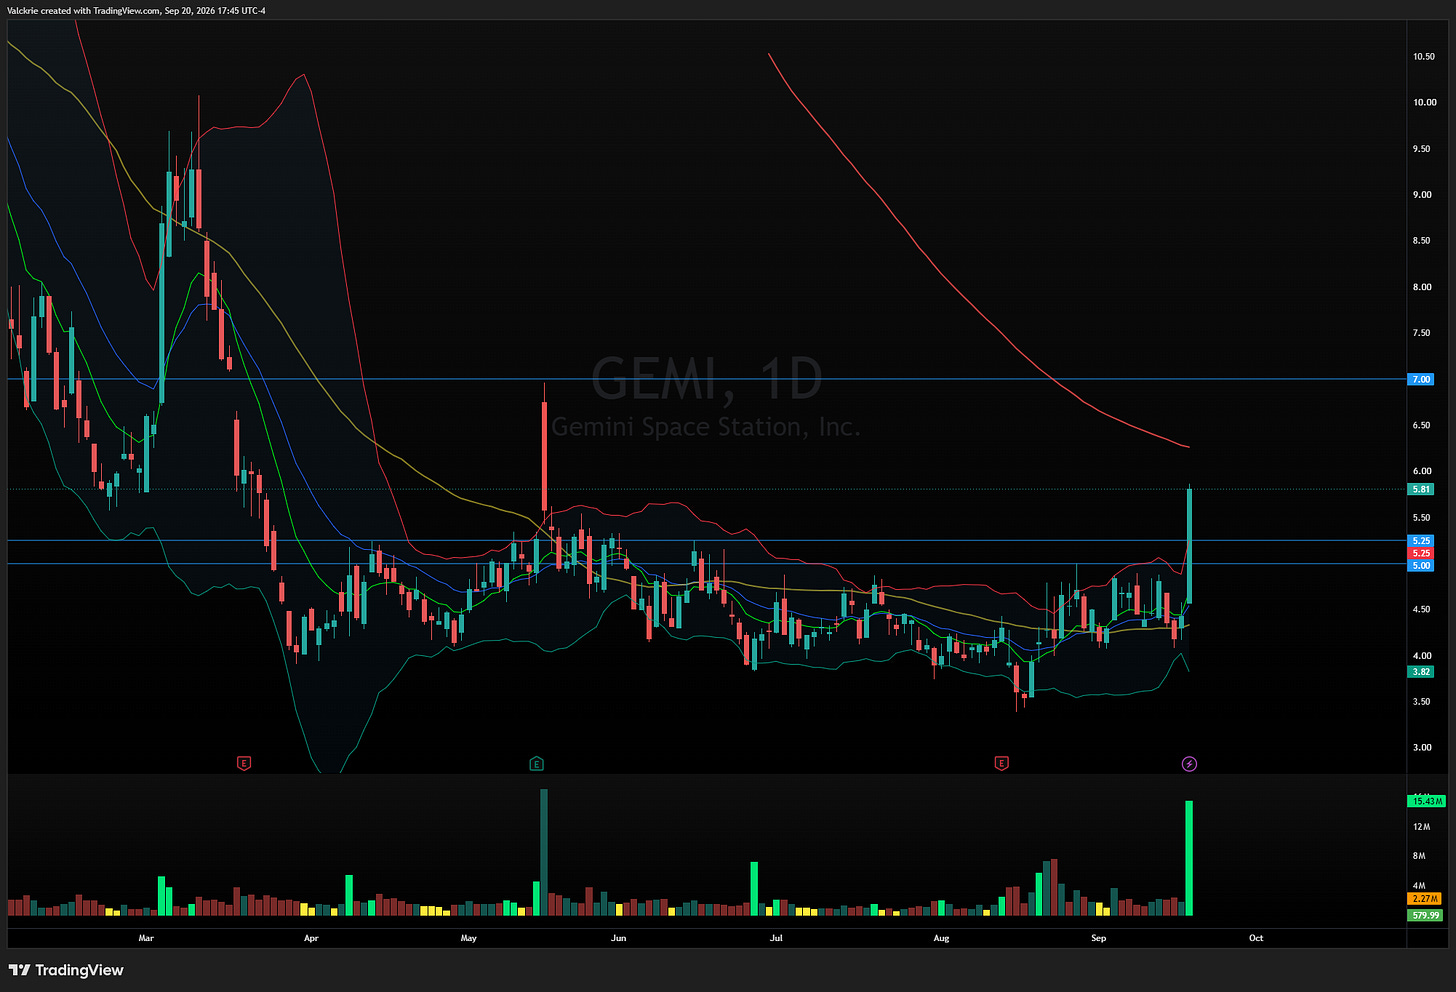Viewport: 1456px width, 992px height.
Task: Click the green 5.81 last price label
Action: click(x=1421, y=489)
